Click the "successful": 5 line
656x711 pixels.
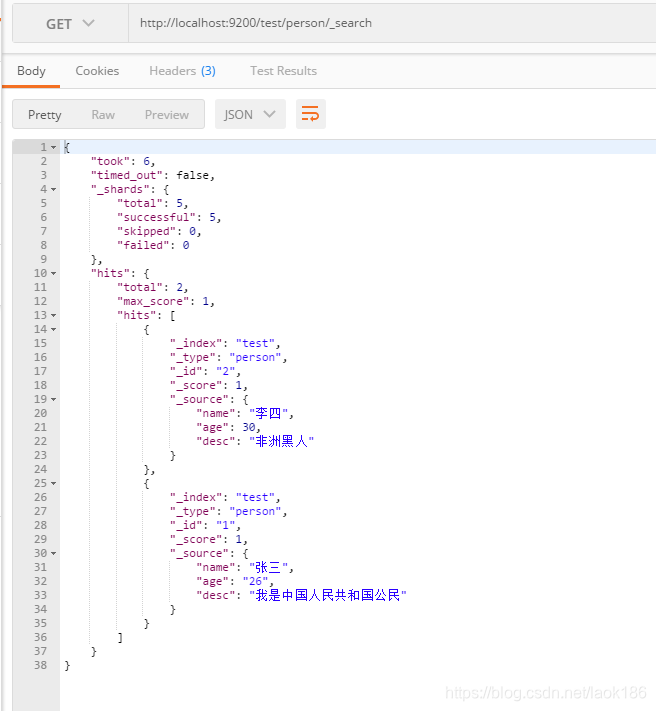tap(169, 218)
